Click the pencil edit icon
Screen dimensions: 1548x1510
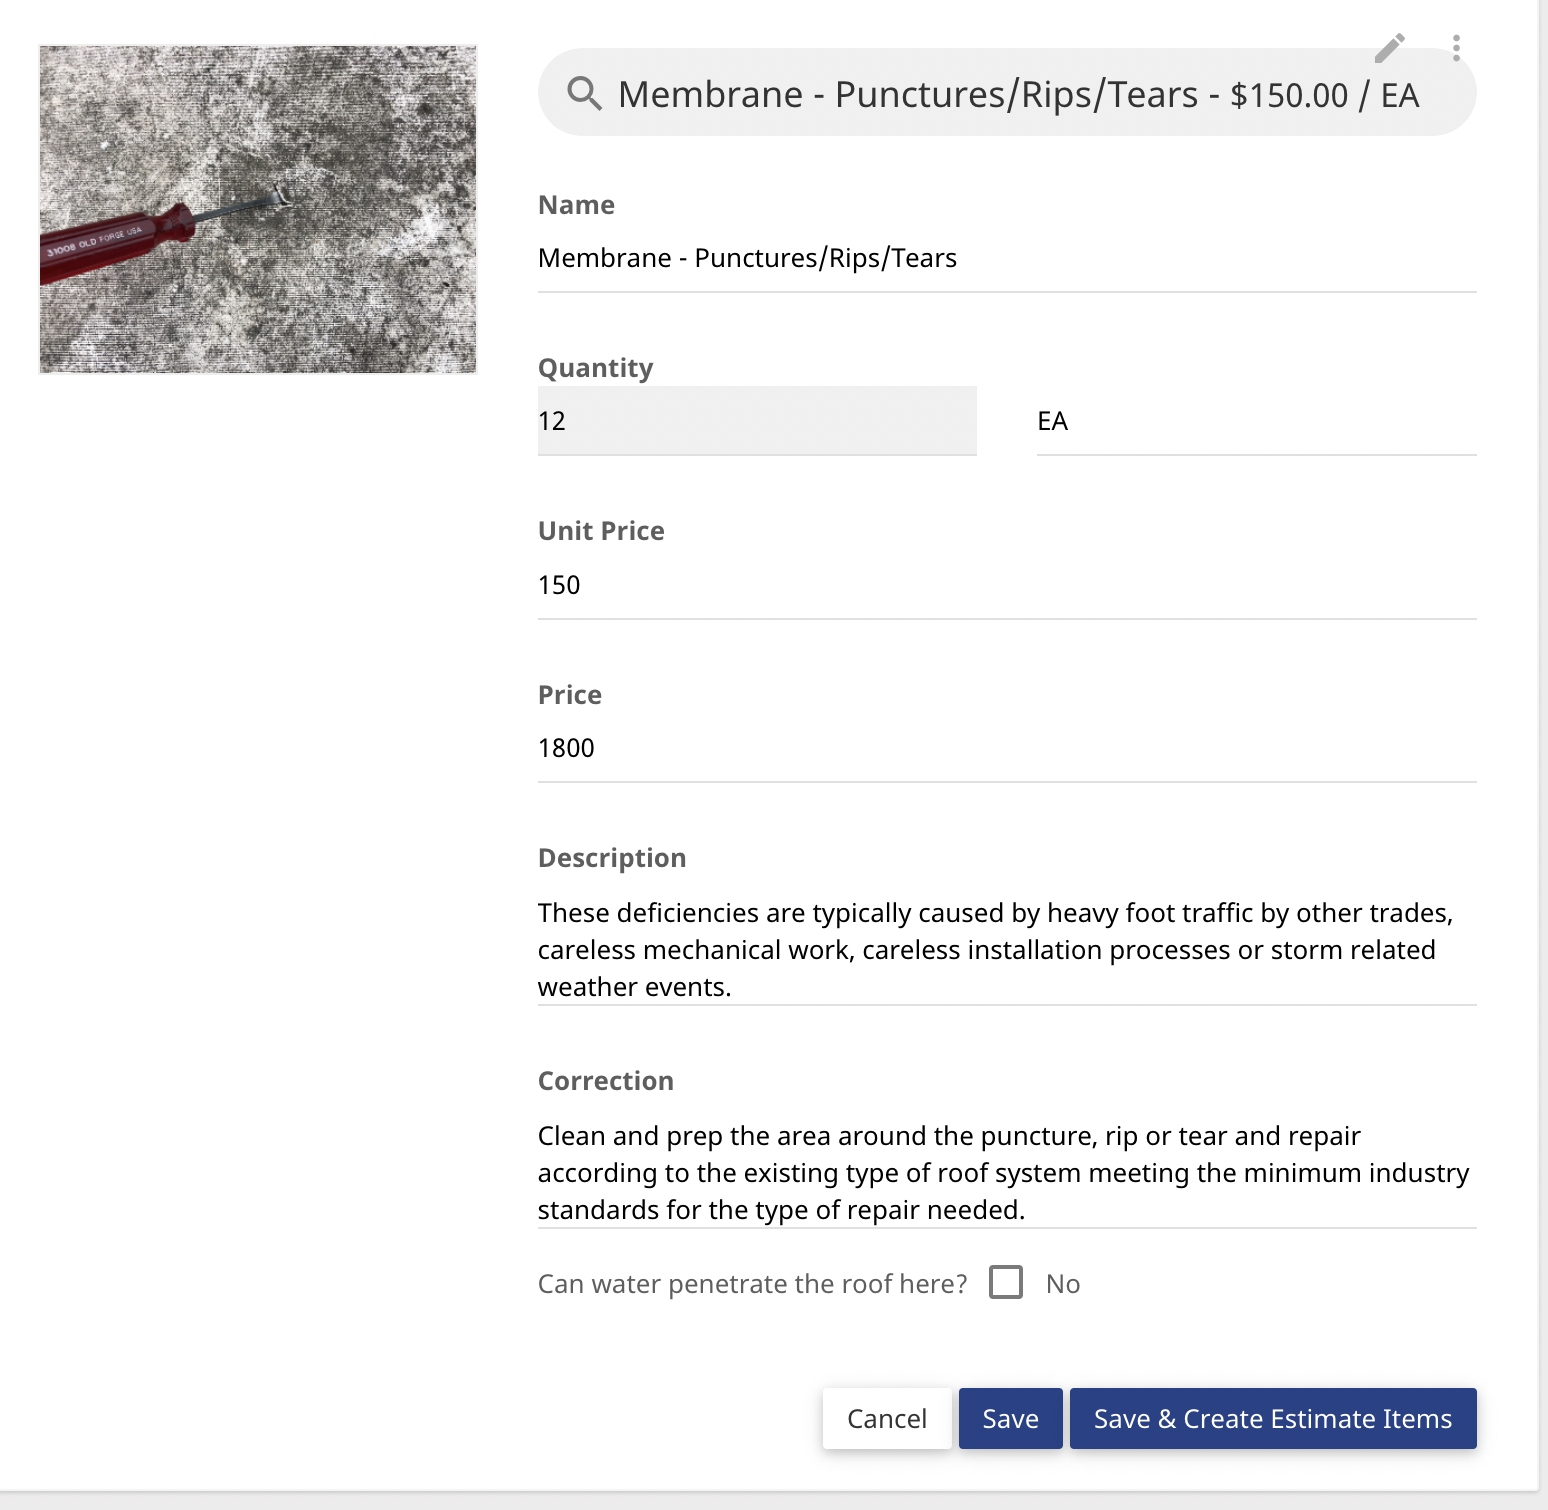[x=1389, y=48]
